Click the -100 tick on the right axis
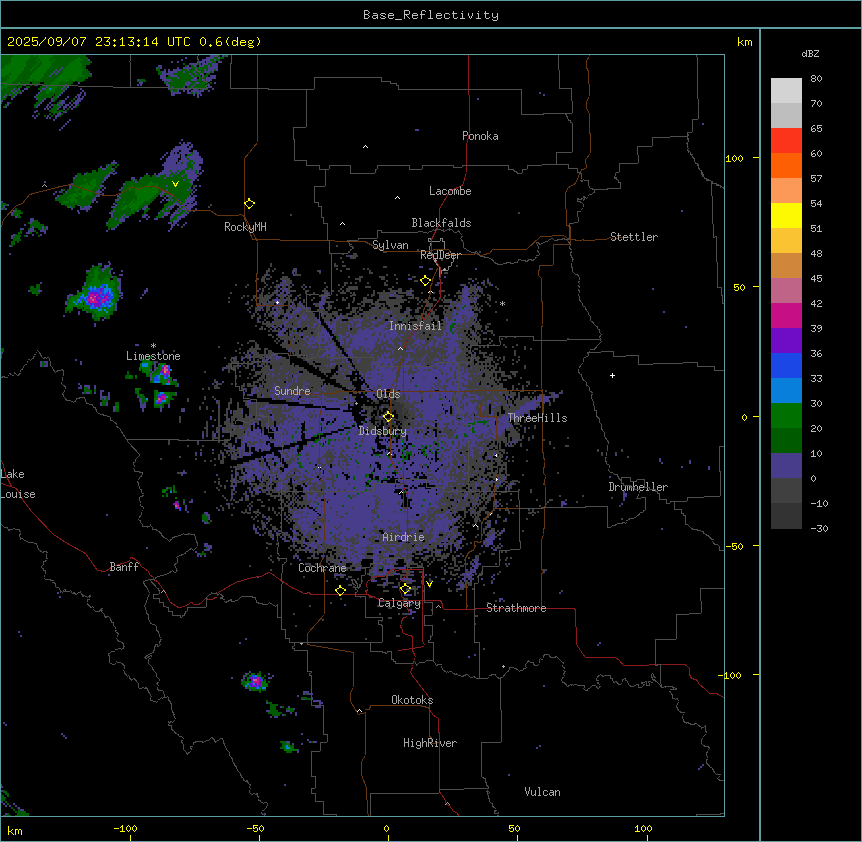This screenshot has height=842, width=862. (x=731, y=675)
